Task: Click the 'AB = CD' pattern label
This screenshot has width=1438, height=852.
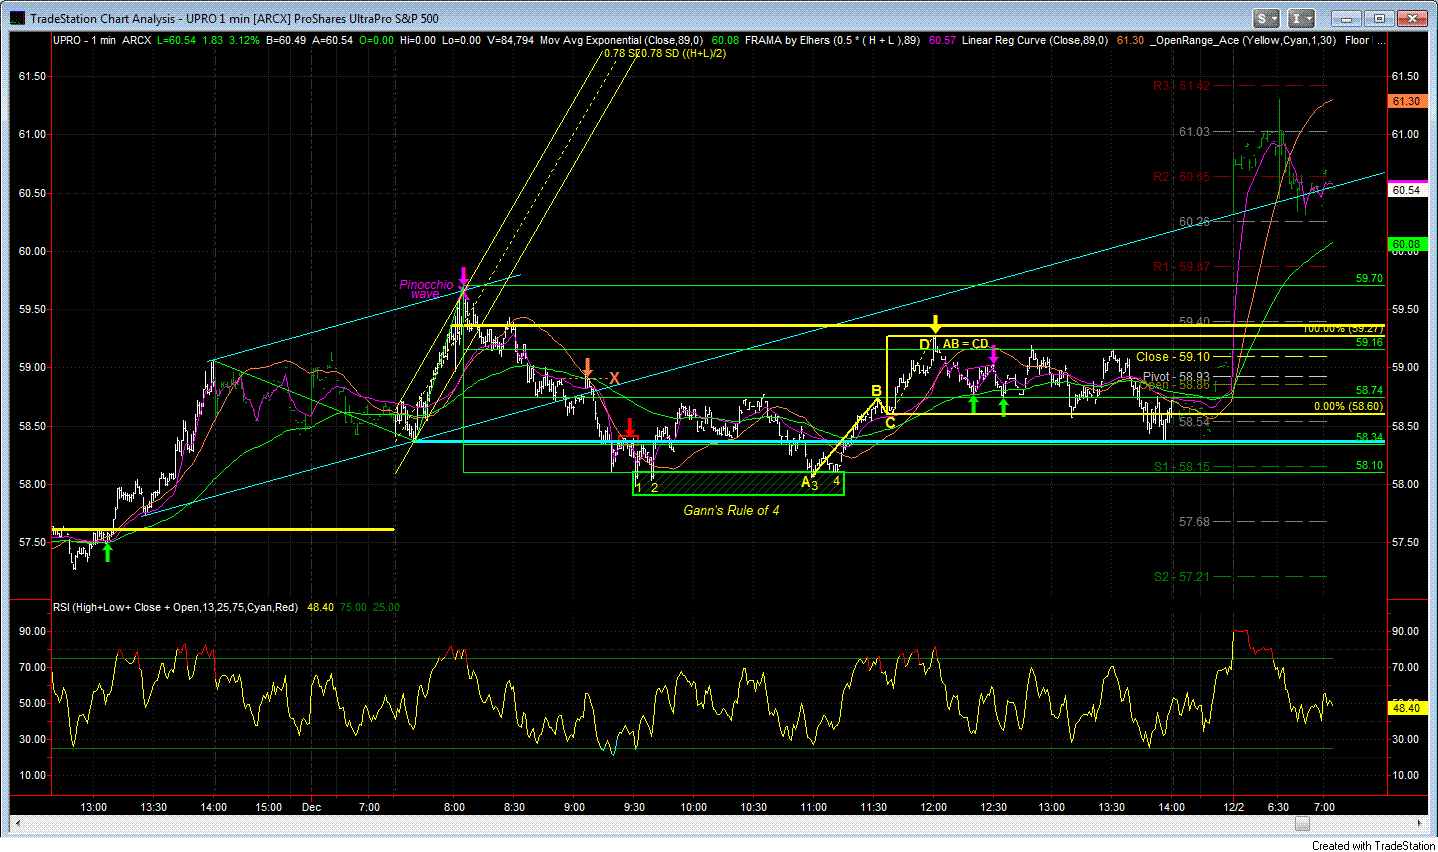Action: (966, 344)
